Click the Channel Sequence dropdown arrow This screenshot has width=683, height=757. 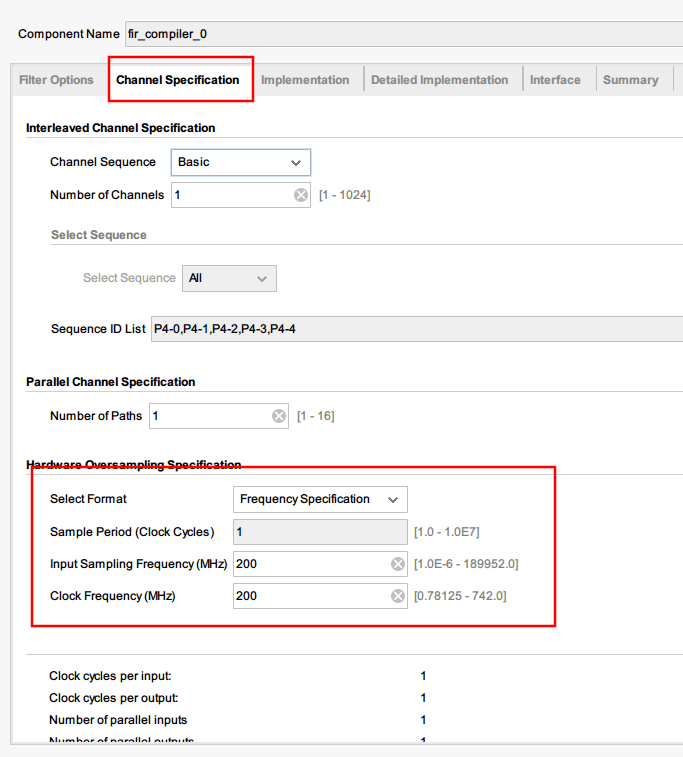296,163
